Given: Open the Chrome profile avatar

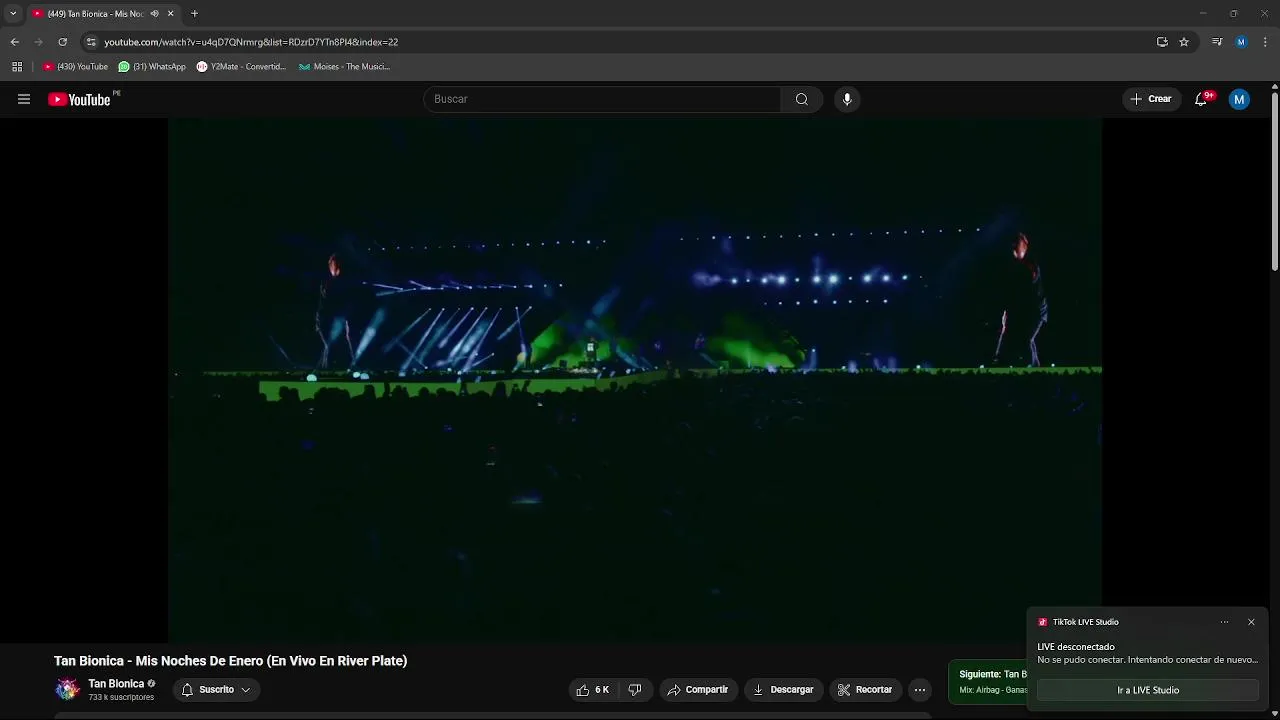Looking at the screenshot, I should click(x=1241, y=42).
